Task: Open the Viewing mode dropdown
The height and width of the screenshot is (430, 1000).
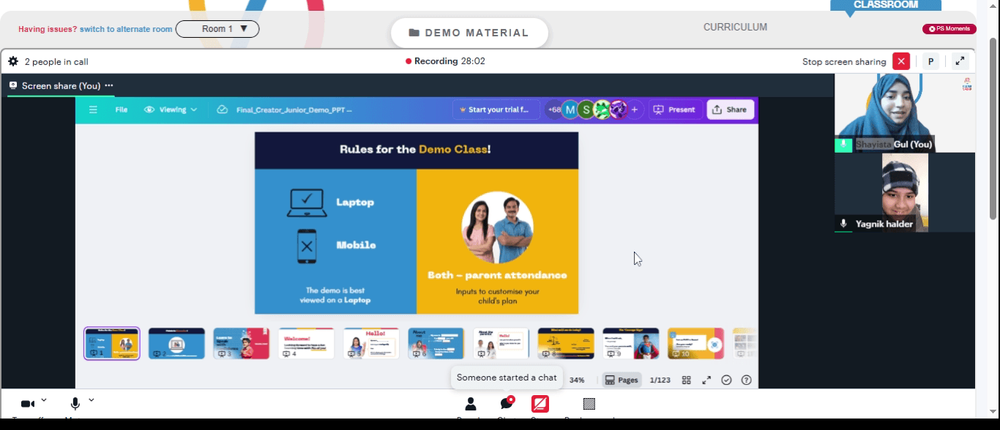Action: click(x=170, y=110)
